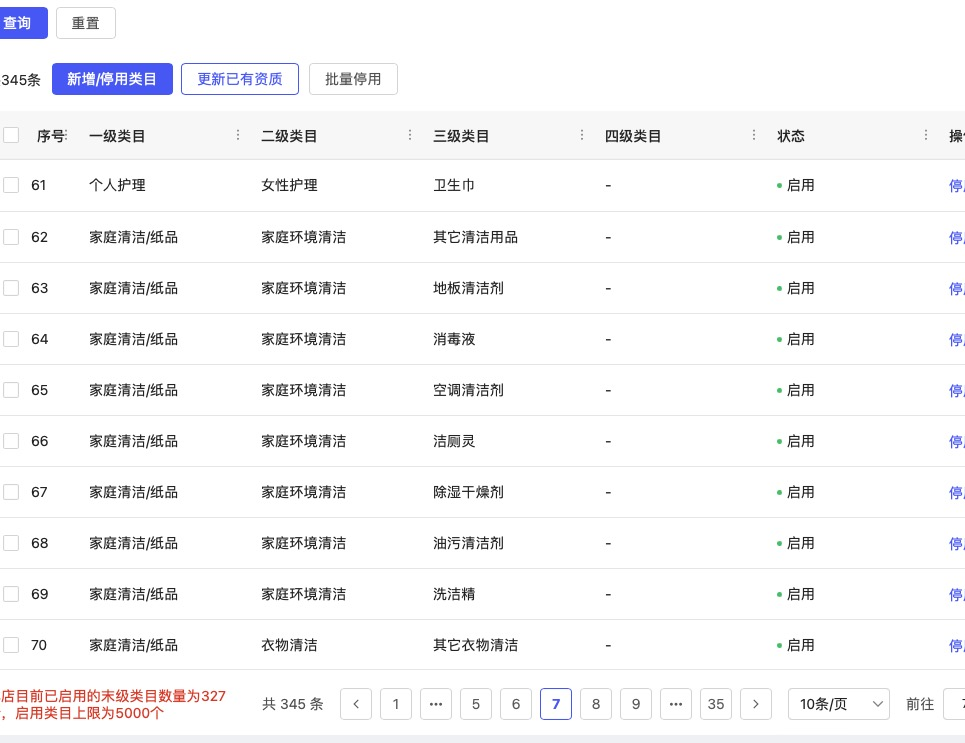Click 更新已有资质 button
The height and width of the screenshot is (743, 965).
[240, 79]
